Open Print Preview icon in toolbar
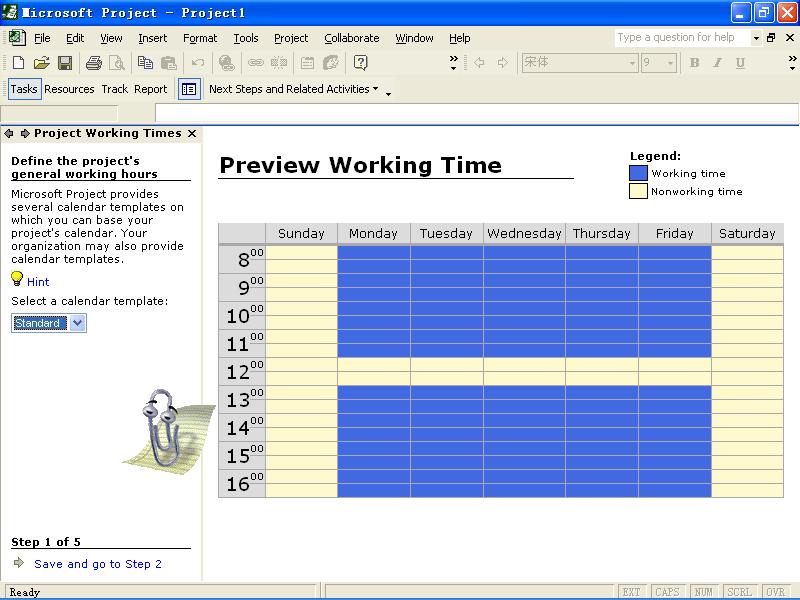The height and width of the screenshot is (600, 800). pyautogui.click(x=117, y=63)
